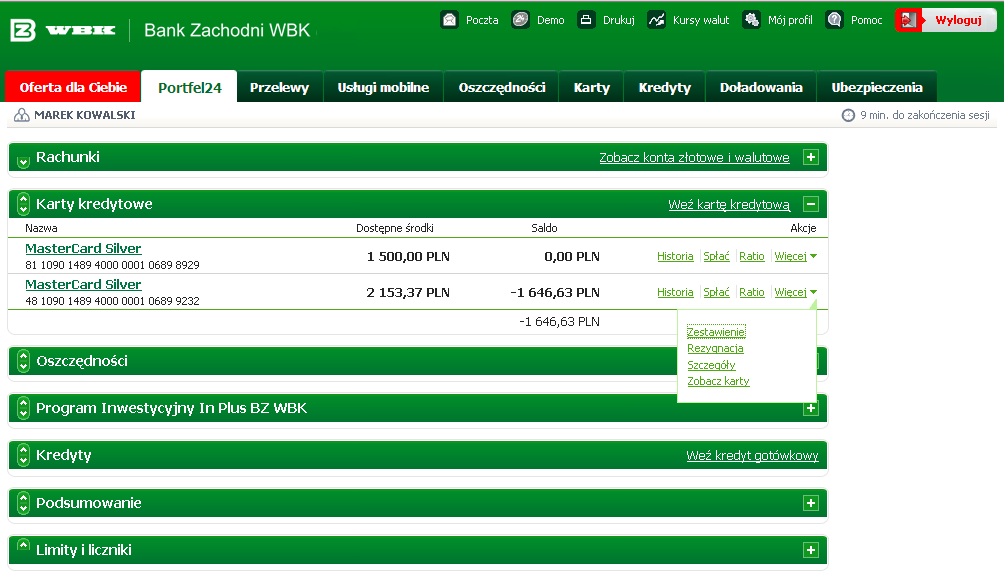This screenshot has width=1004, height=576.
Task: Switch to the Karty tab
Action: 592,87
